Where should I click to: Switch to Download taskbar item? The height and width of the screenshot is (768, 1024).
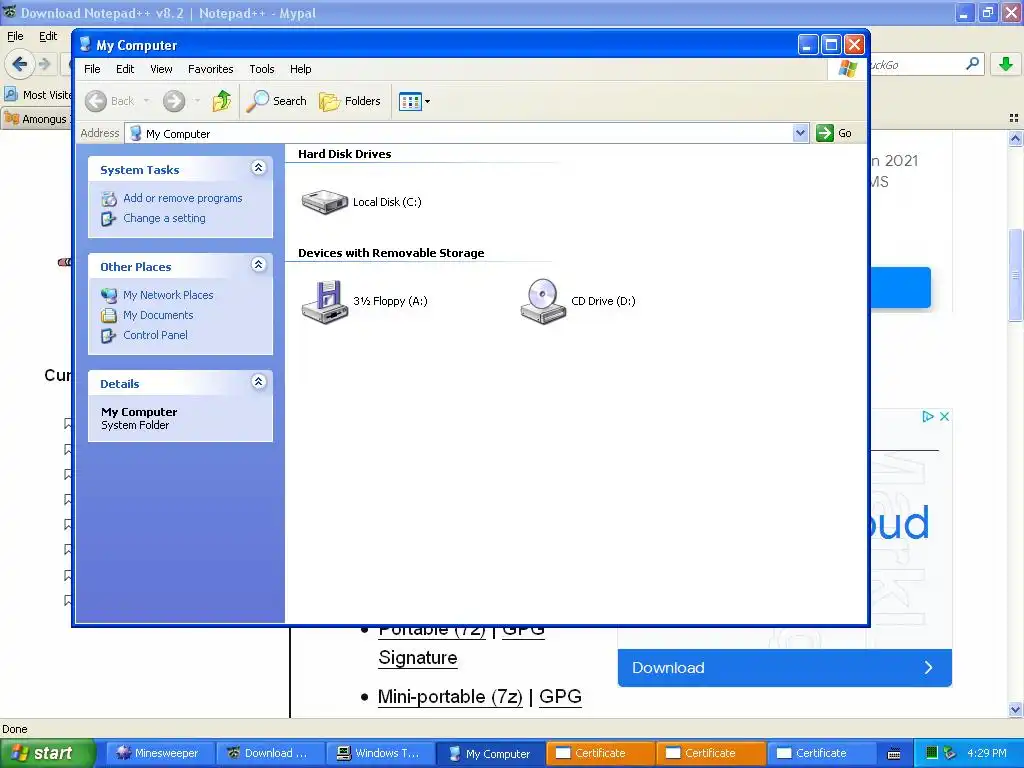click(268, 753)
